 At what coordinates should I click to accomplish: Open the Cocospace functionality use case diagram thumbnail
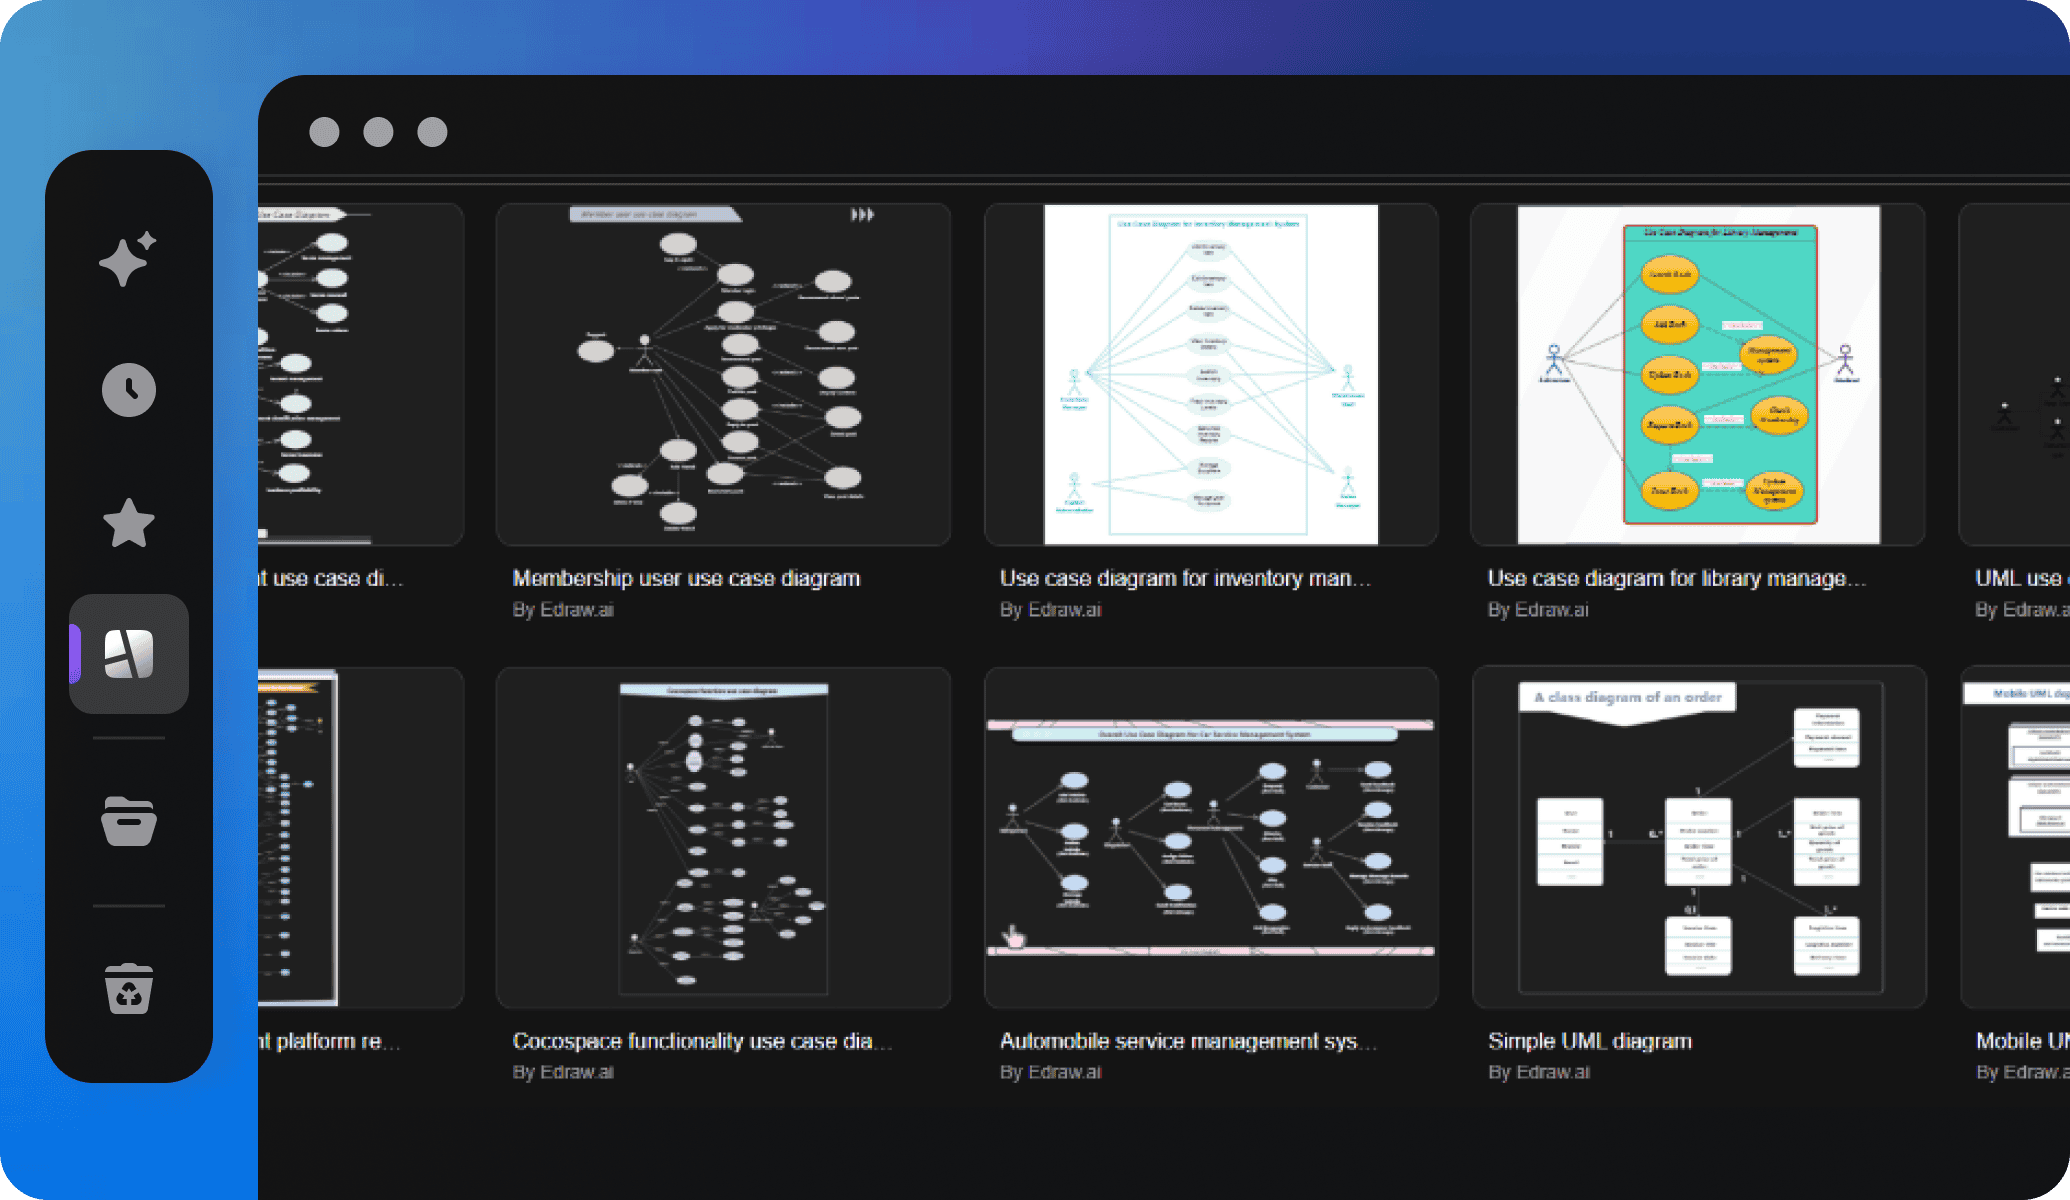723,838
